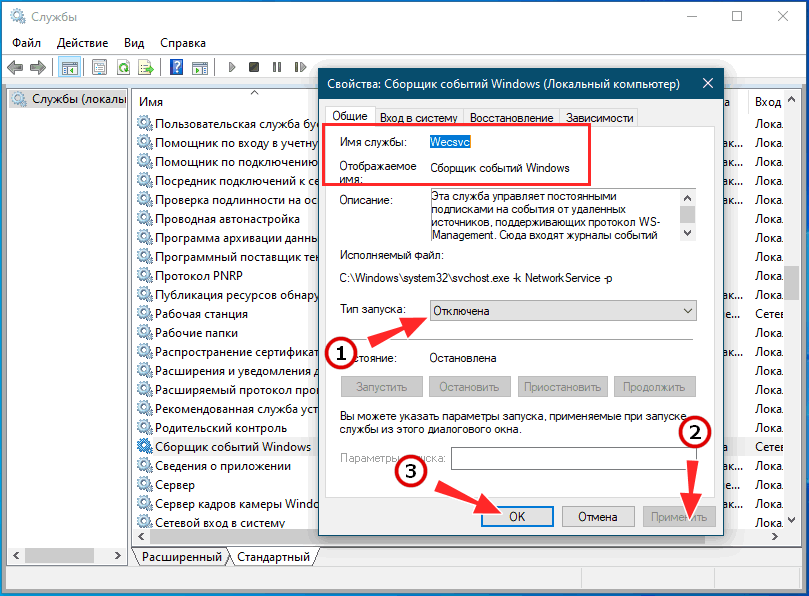Select Сервер кадров камеры Windows row
Image resolution: width=809 pixels, height=596 pixels.
(225, 503)
